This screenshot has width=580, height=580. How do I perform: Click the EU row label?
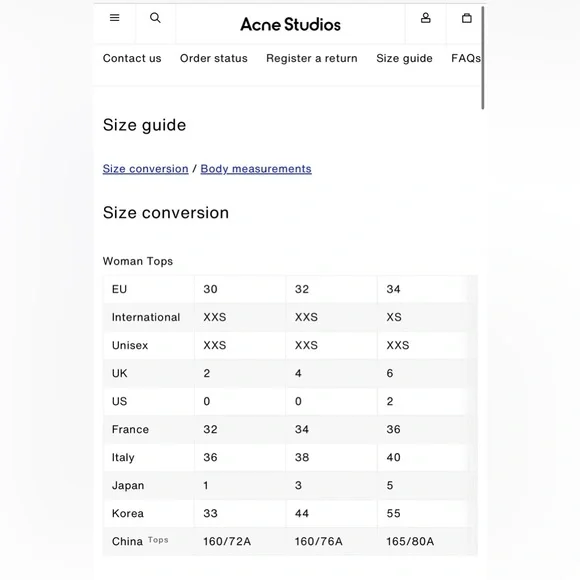coord(119,289)
